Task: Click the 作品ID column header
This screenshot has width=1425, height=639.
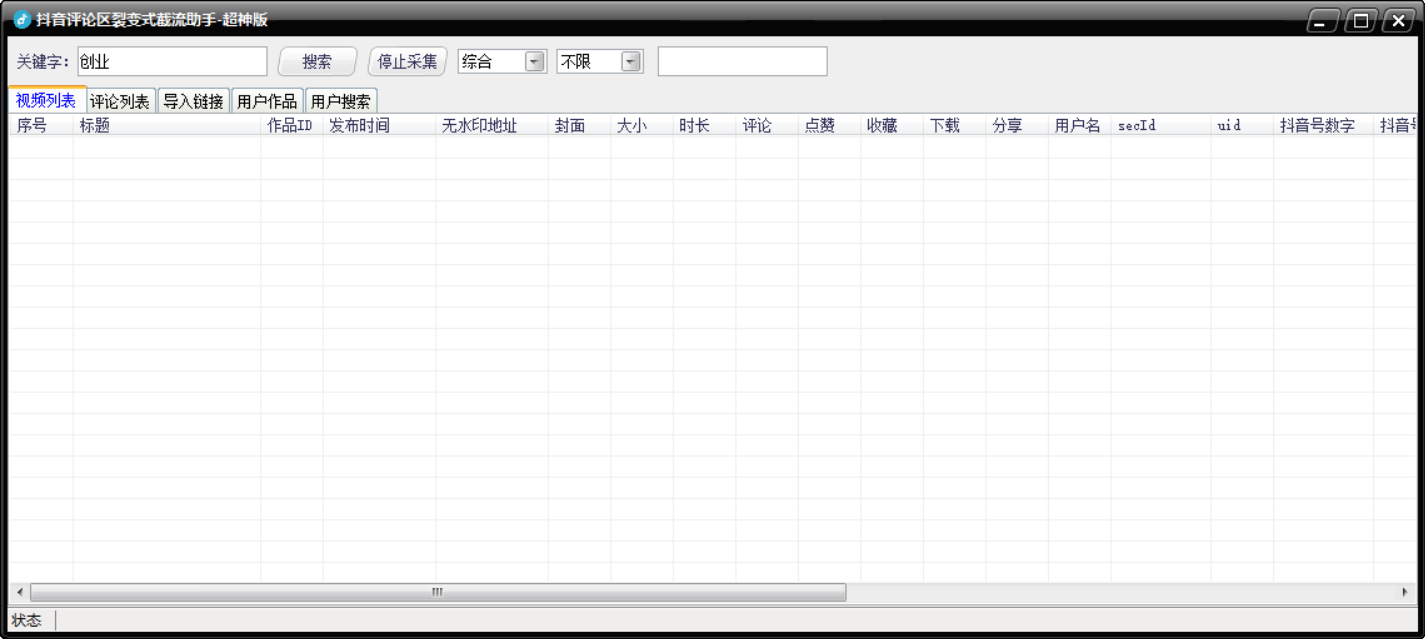Action: [x=292, y=125]
